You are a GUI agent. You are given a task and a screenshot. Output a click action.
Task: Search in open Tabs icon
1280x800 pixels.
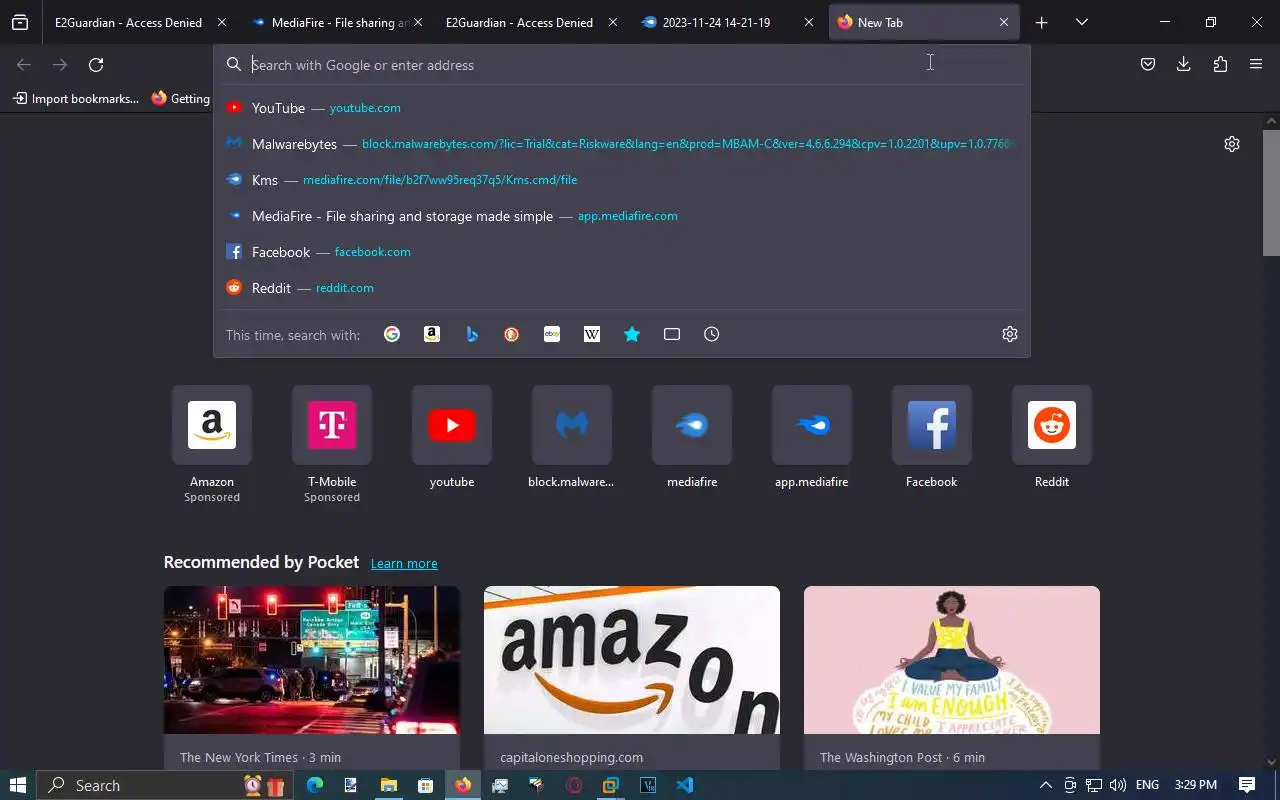(x=672, y=334)
